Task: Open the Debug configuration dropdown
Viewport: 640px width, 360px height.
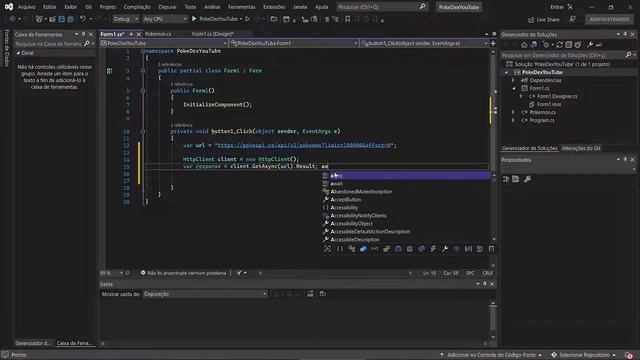Action: [125, 19]
